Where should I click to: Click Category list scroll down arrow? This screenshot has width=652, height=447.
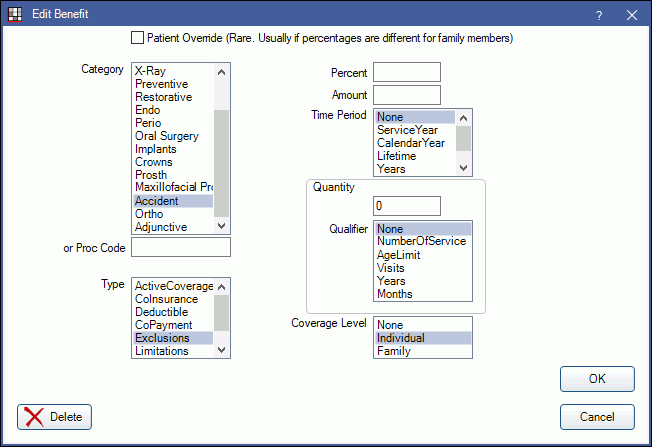tap(222, 226)
